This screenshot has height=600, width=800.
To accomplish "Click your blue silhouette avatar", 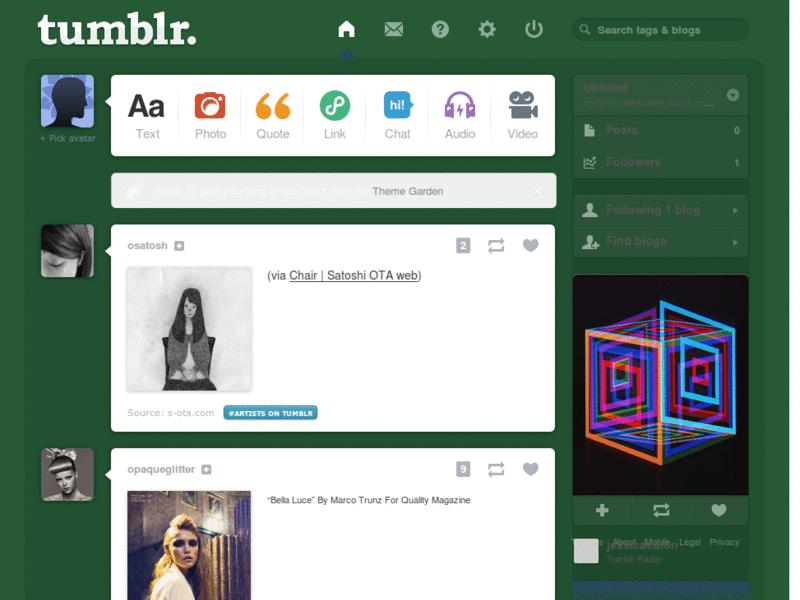I will [67, 101].
